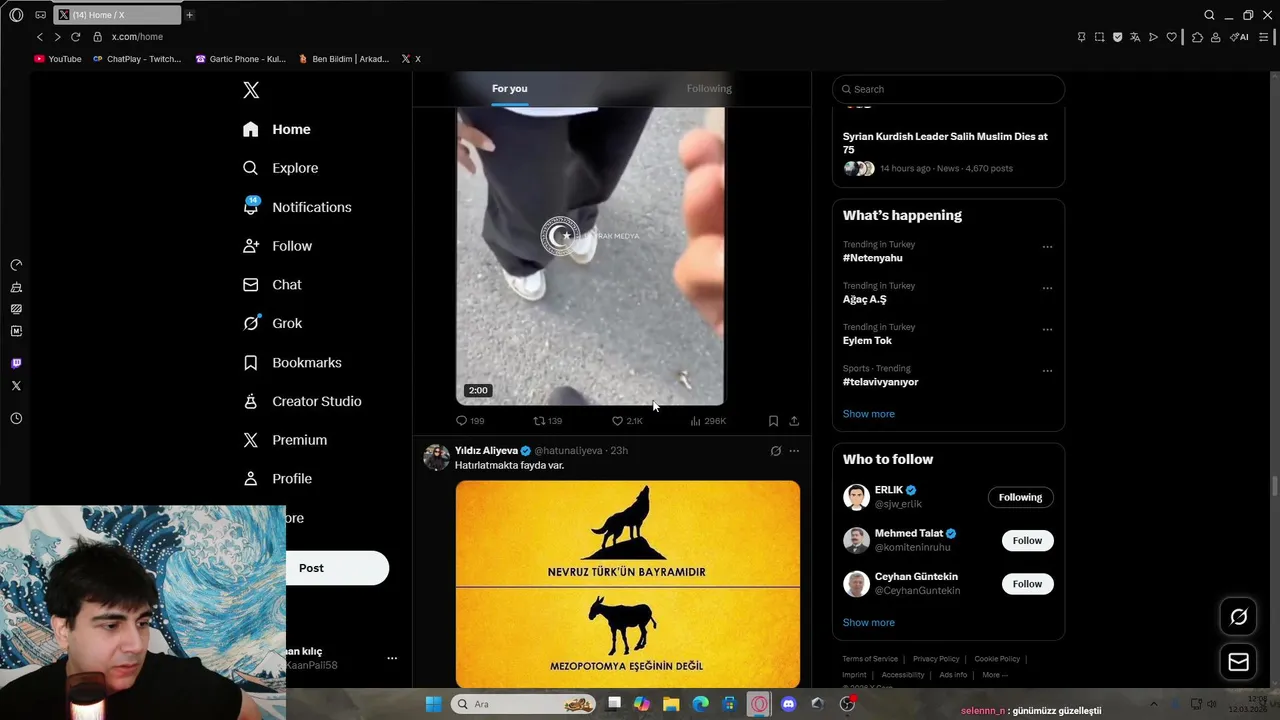Open more options on Yıldız Aliyeva's post
The image size is (1280, 720).
point(794,451)
